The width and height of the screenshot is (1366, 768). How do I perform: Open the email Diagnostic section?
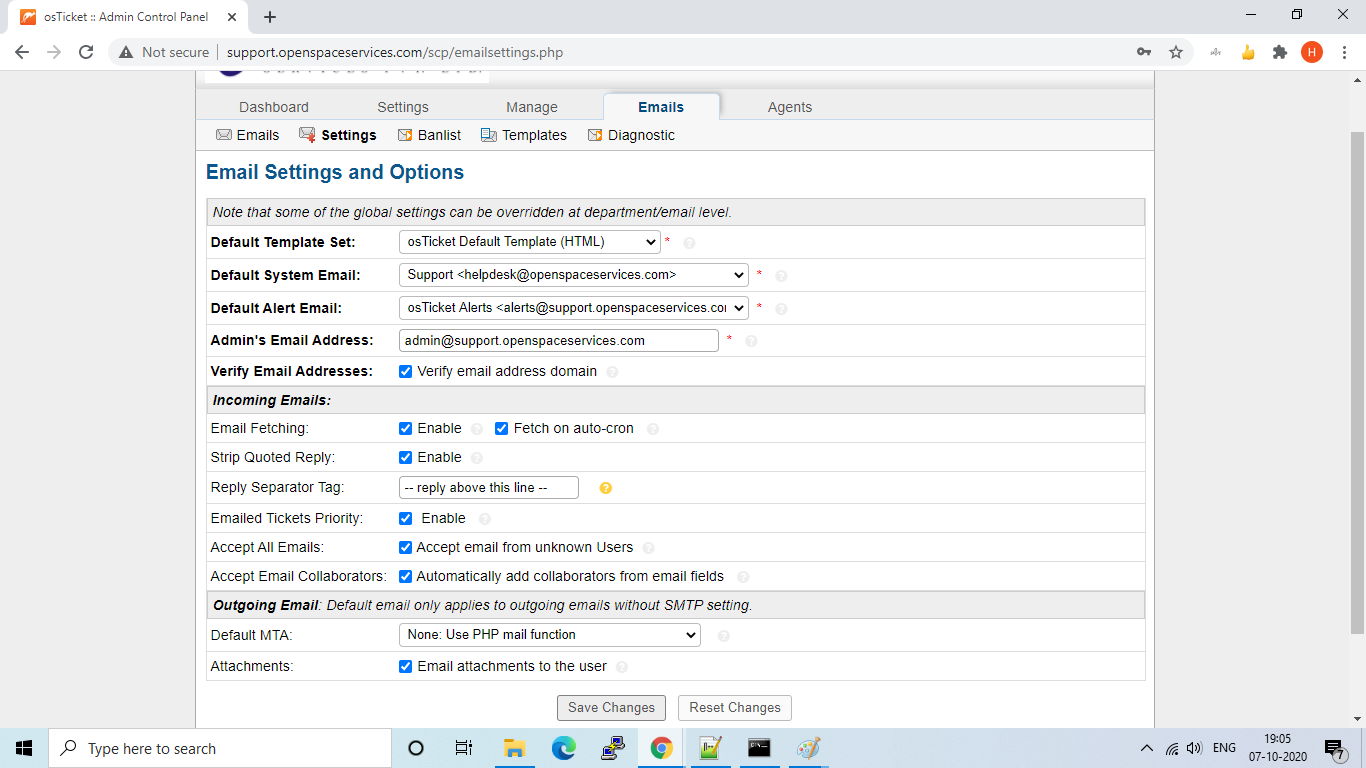(x=632, y=135)
